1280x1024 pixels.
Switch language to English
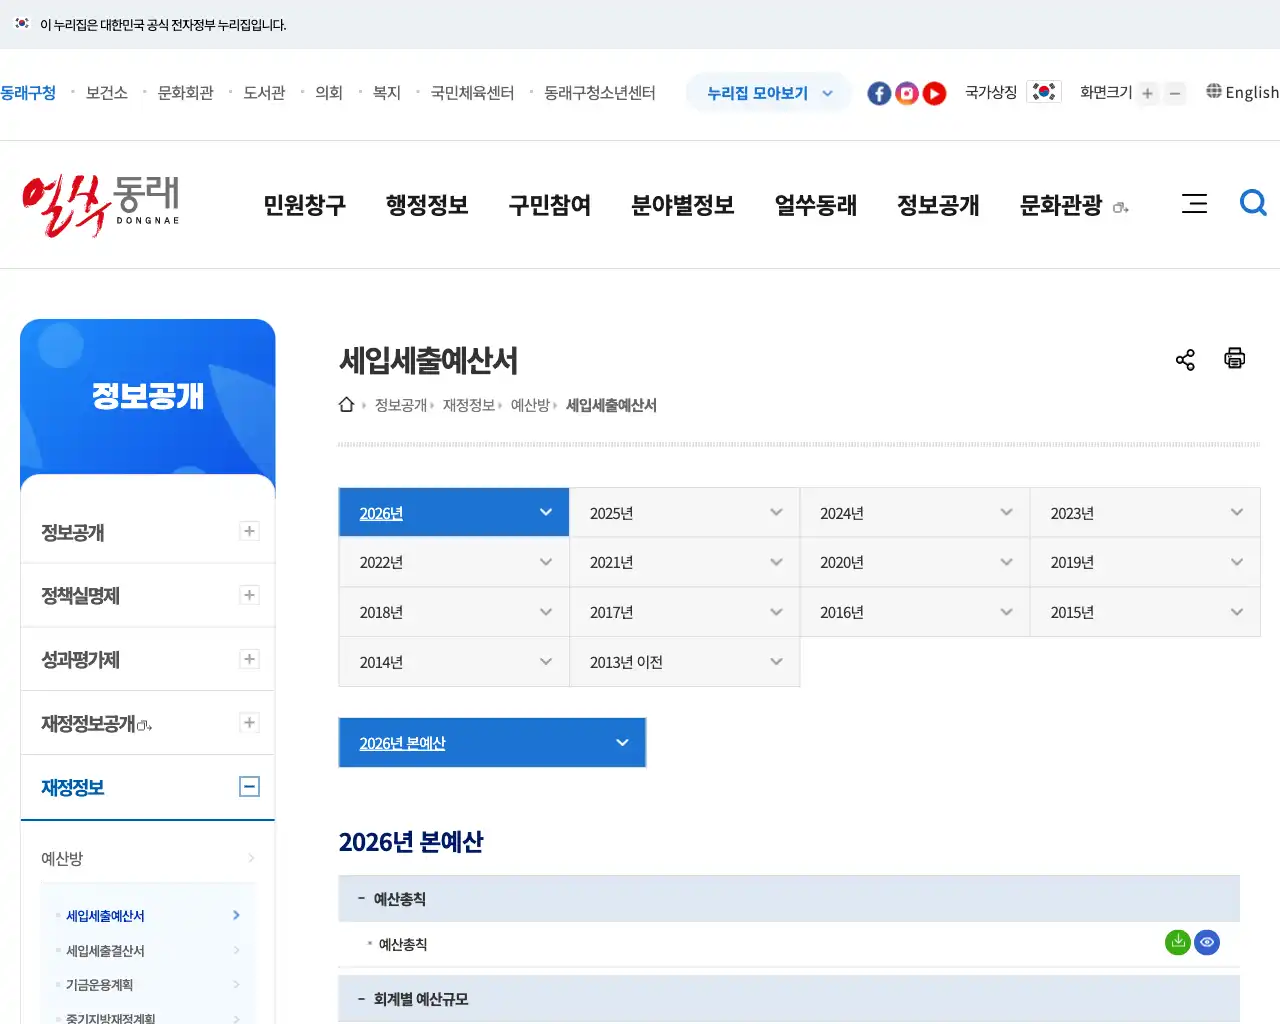pos(1243,92)
